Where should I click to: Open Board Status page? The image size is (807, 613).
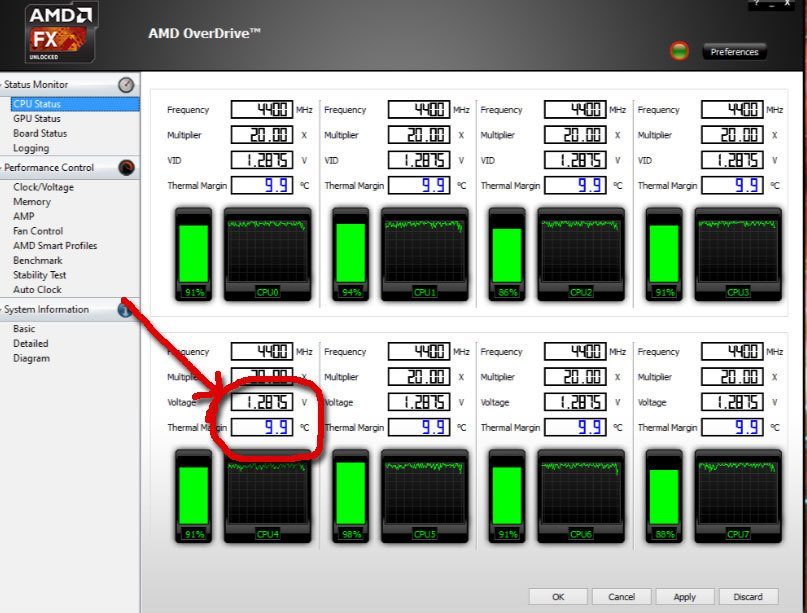pyautogui.click(x=40, y=133)
